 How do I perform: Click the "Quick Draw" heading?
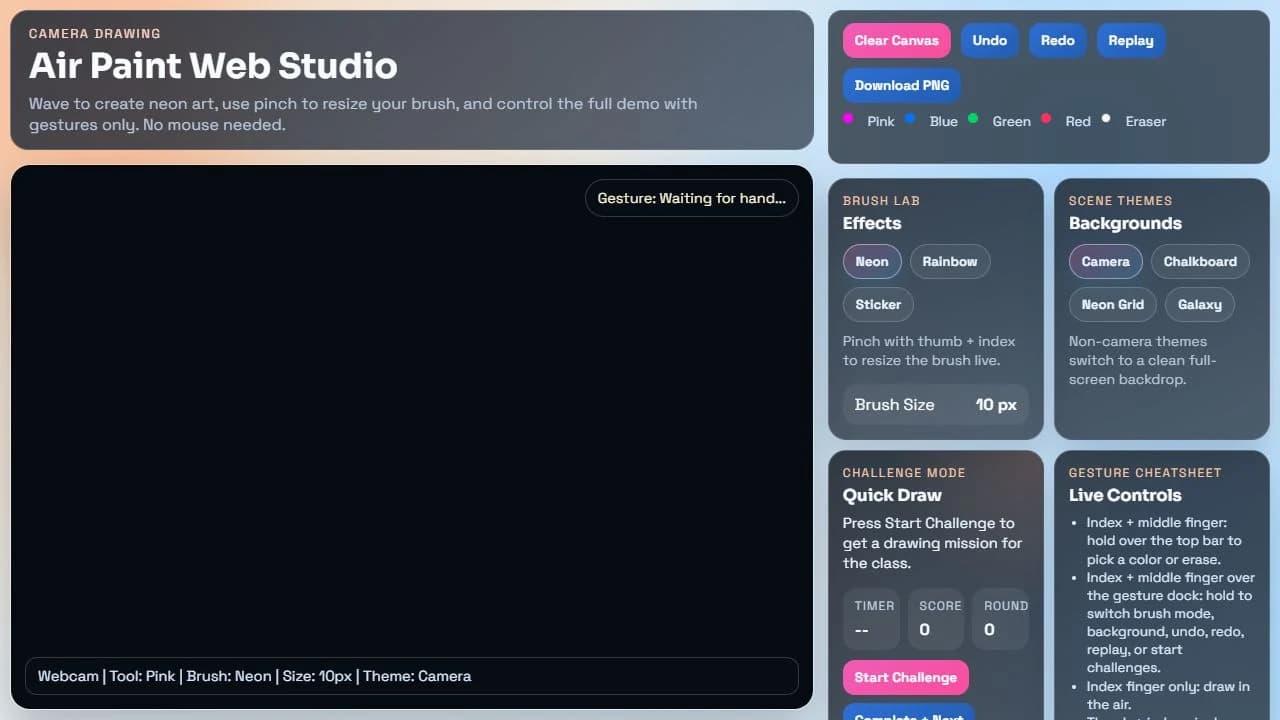pos(892,495)
